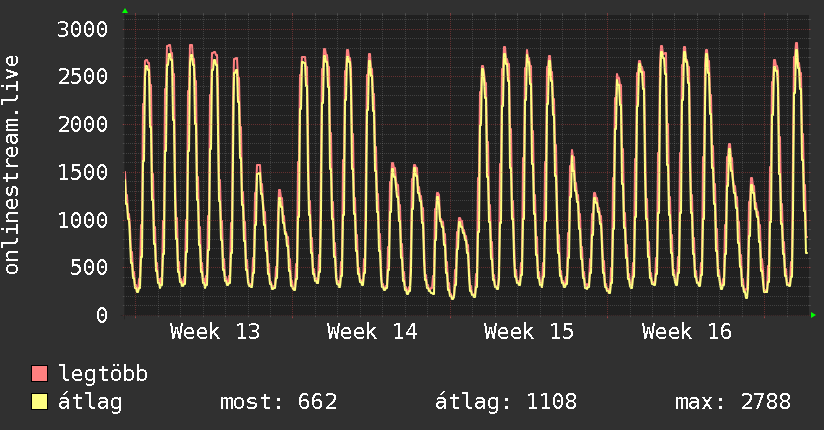The width and height of the screenshot is (824, 430).
Task: Click the 'átlag: 1108' average value
Action: [x=506, y=402]
